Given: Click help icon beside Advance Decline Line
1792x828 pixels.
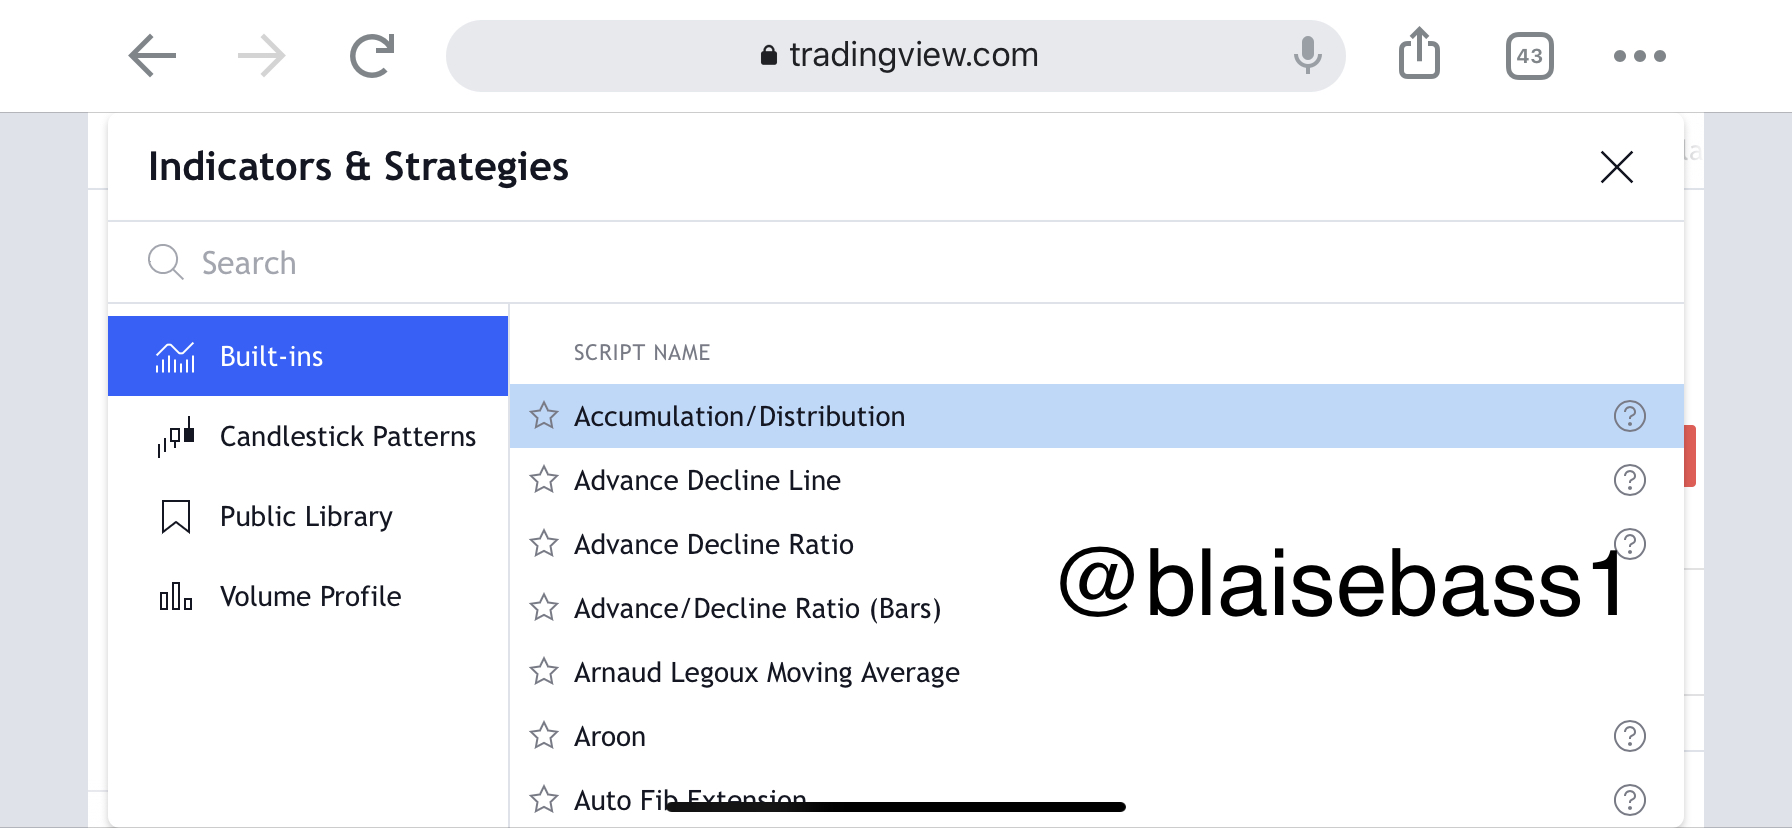Looking at the screenshot, I should point(1629,480).
